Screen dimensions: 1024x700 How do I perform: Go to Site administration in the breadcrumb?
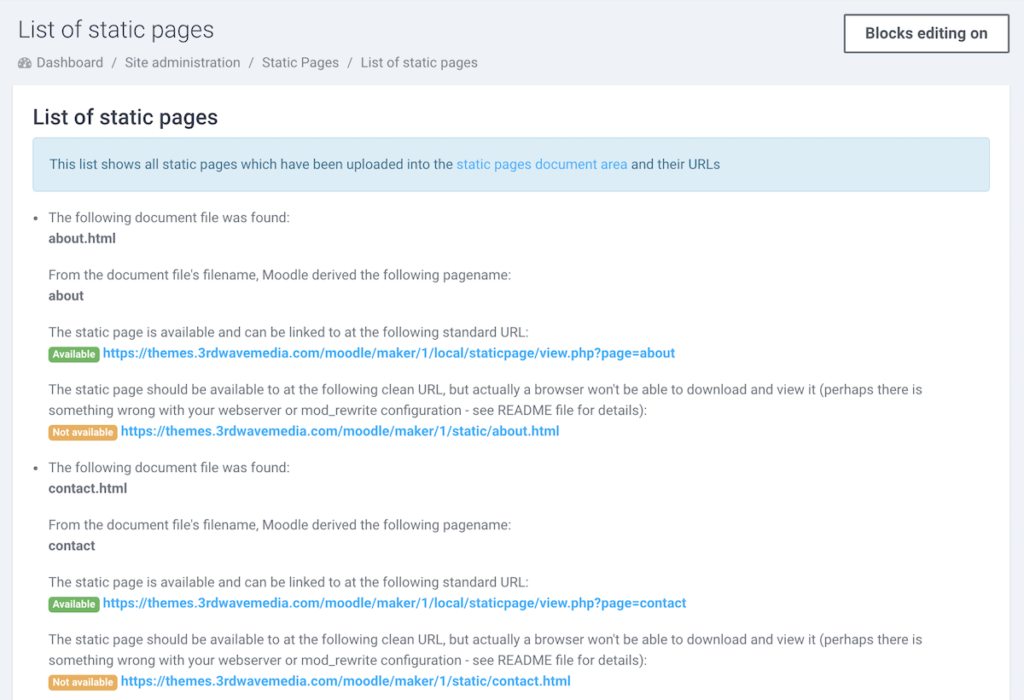(182, 63)
